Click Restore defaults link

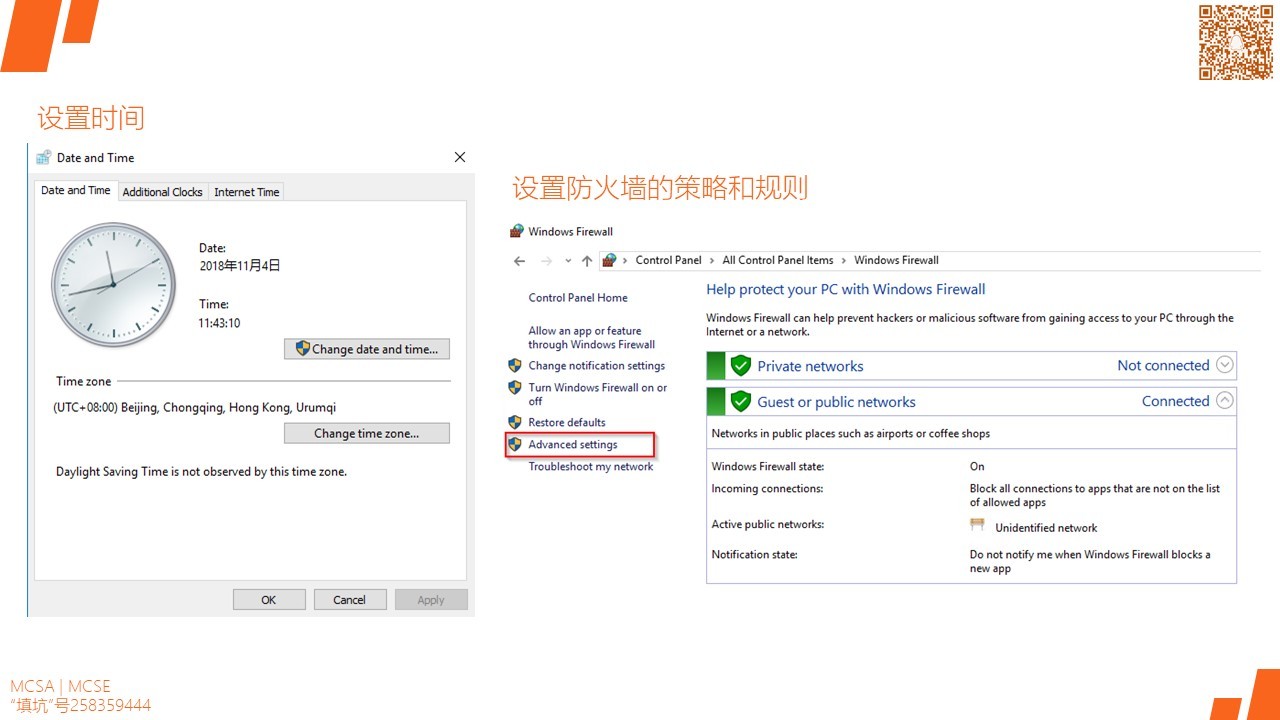point(567,422)
